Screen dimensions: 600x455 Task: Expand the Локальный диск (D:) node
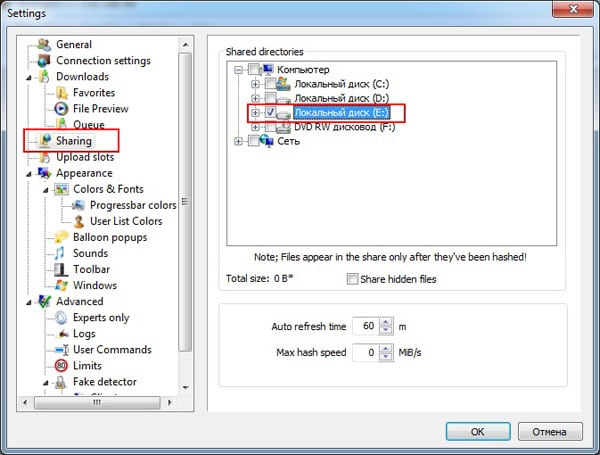coord(255,99)
